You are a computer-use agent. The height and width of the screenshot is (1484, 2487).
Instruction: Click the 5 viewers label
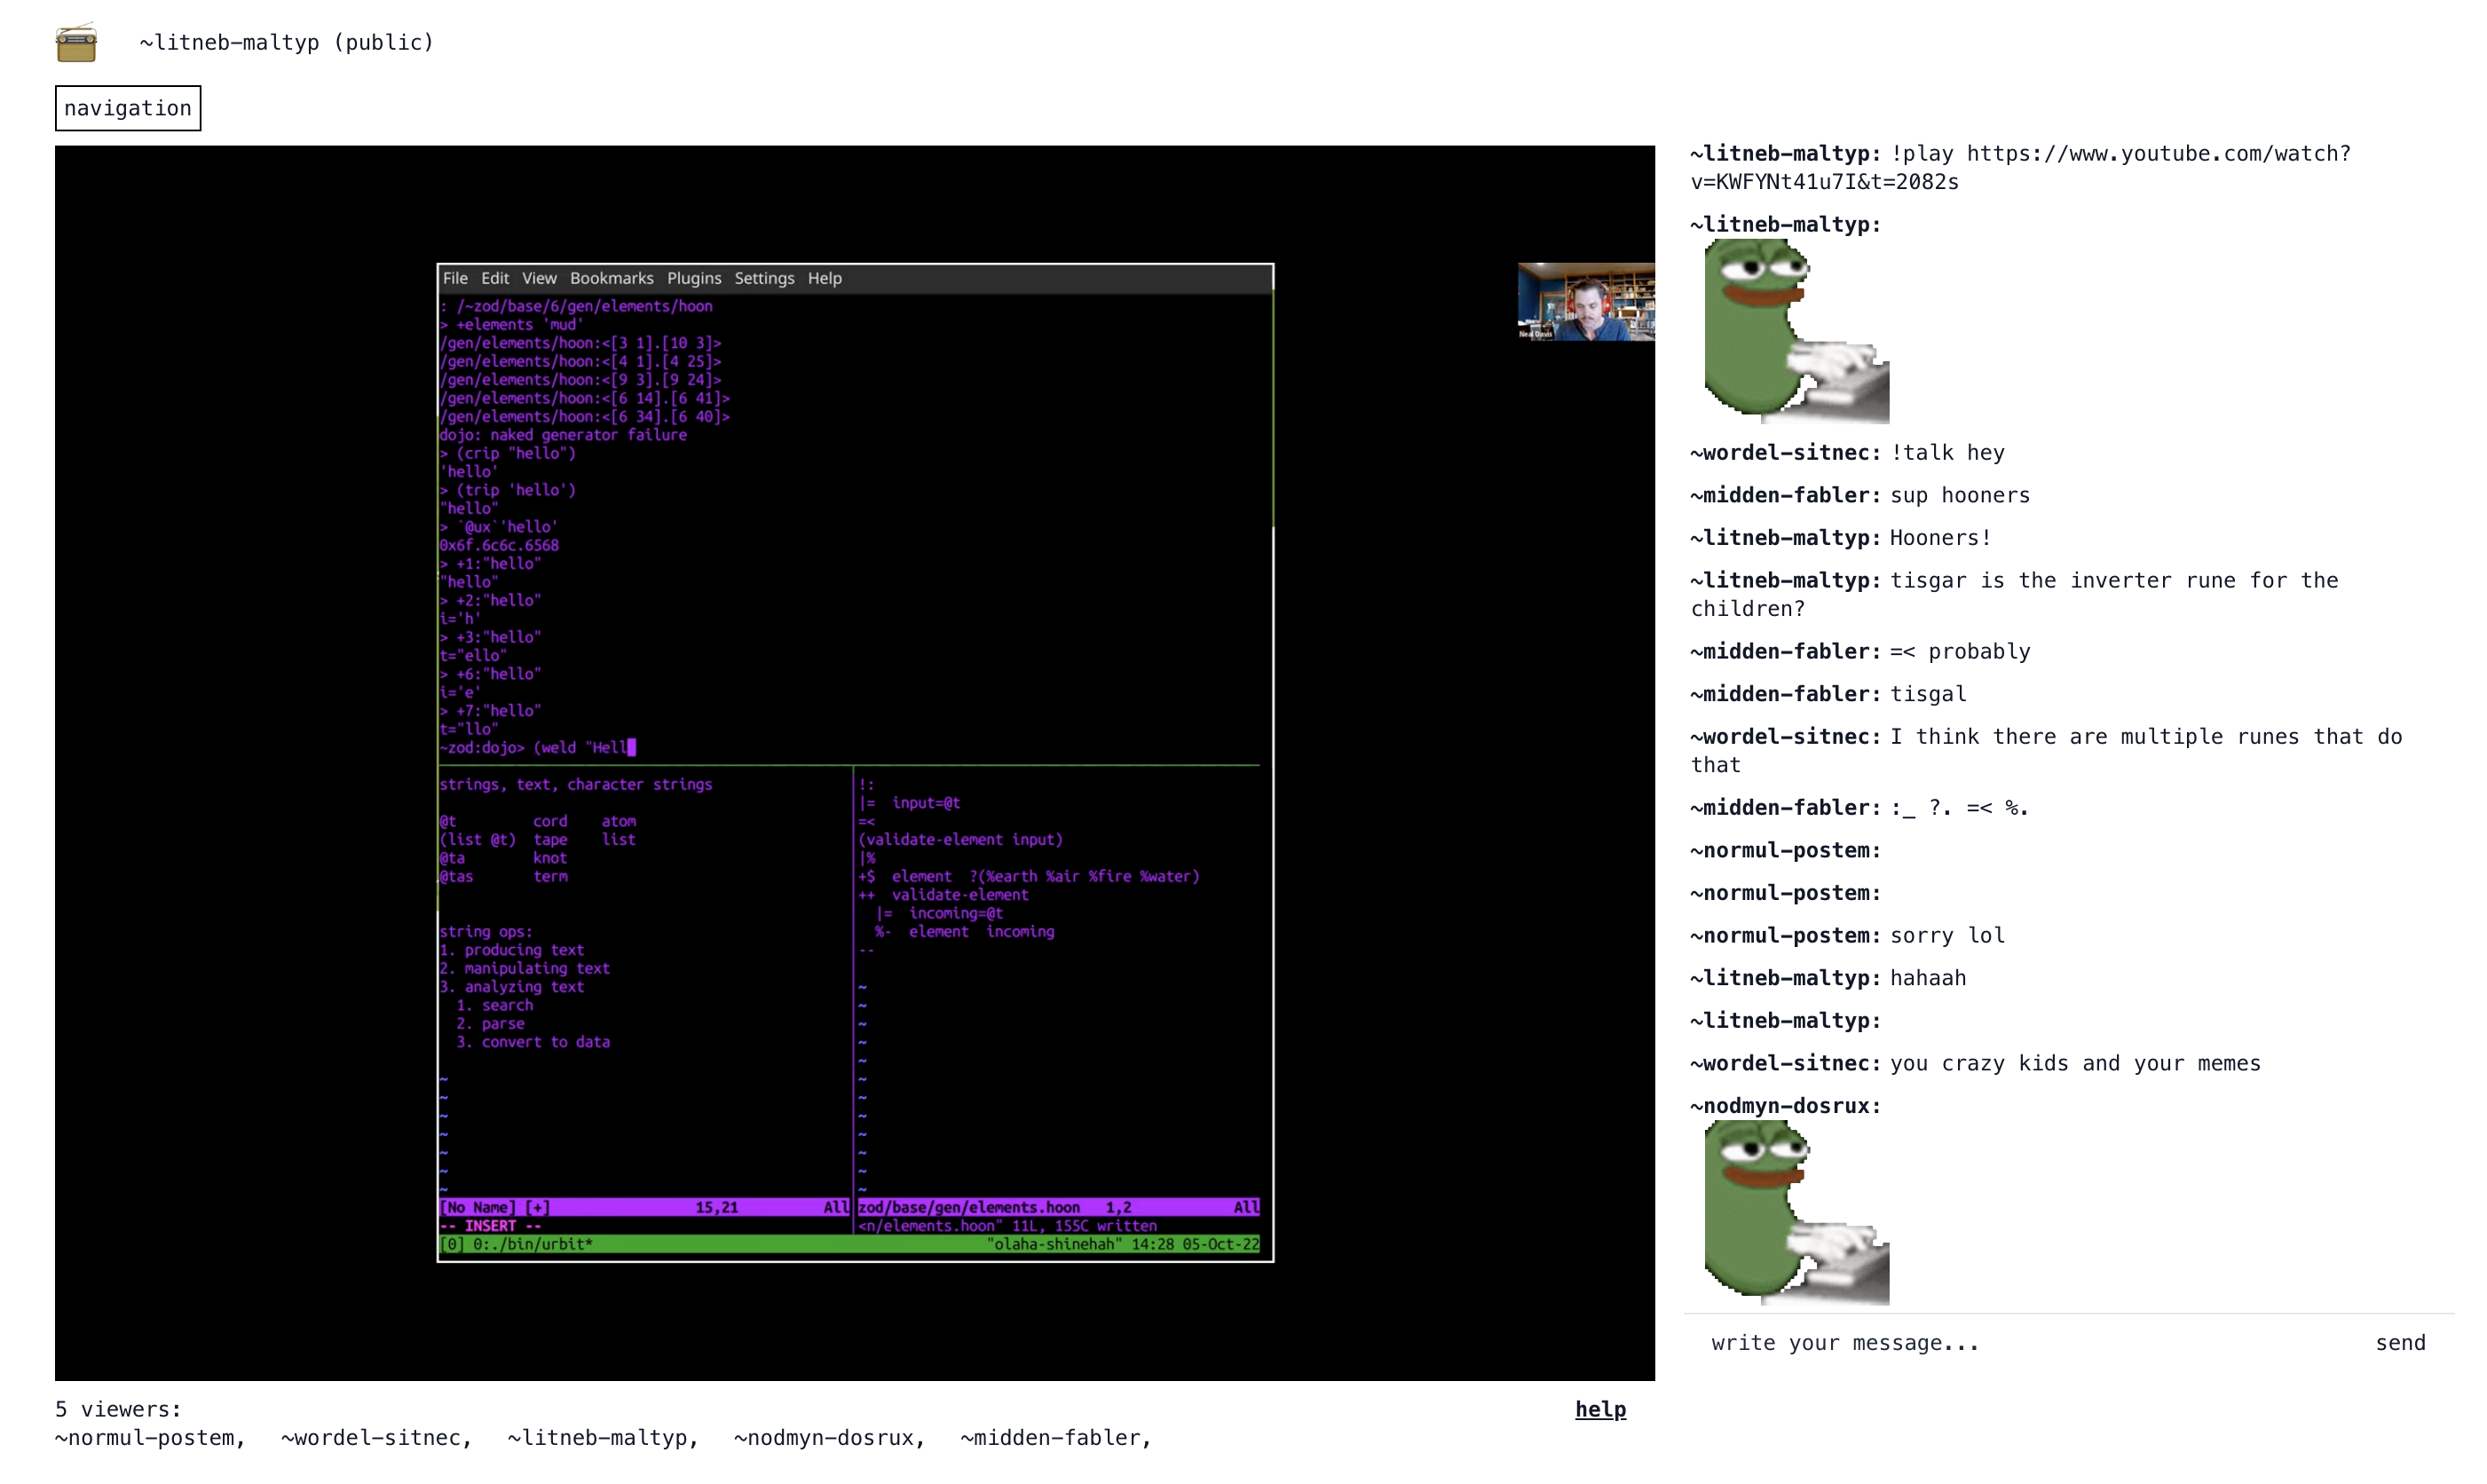click(117, 1409)
